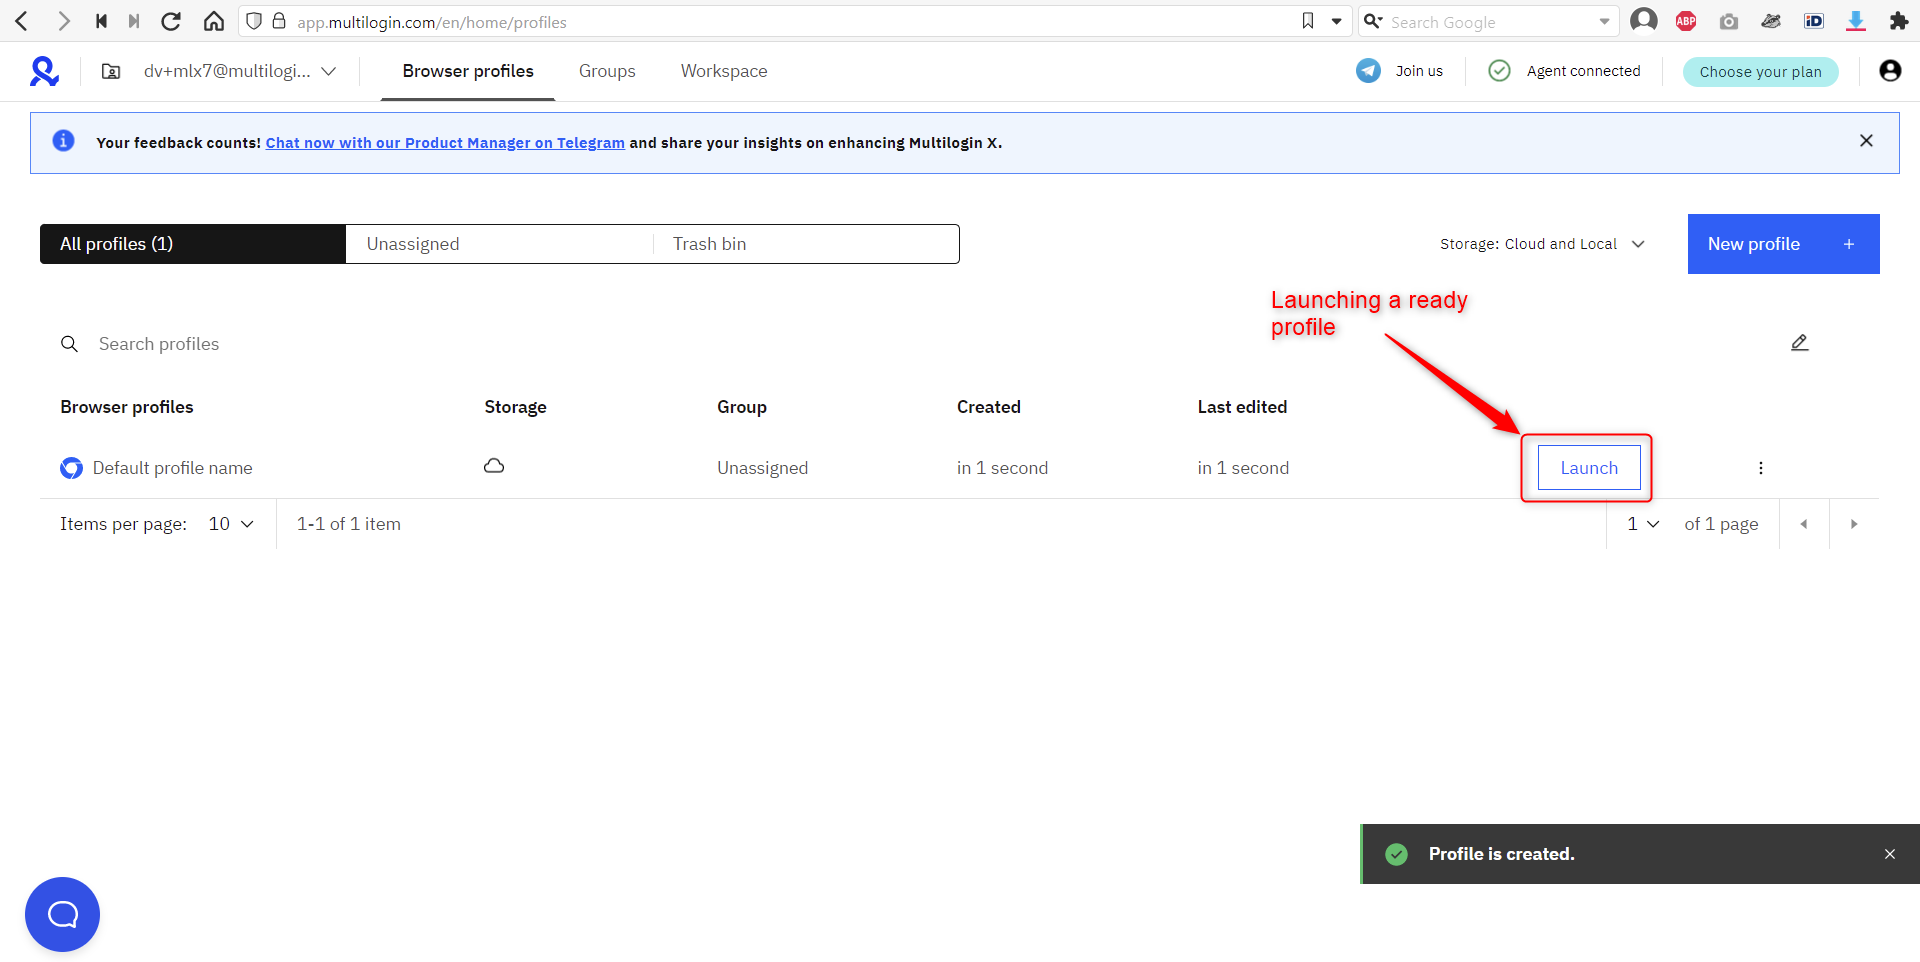Expand the search engine dropdown arrow

tap(1604, 21)
